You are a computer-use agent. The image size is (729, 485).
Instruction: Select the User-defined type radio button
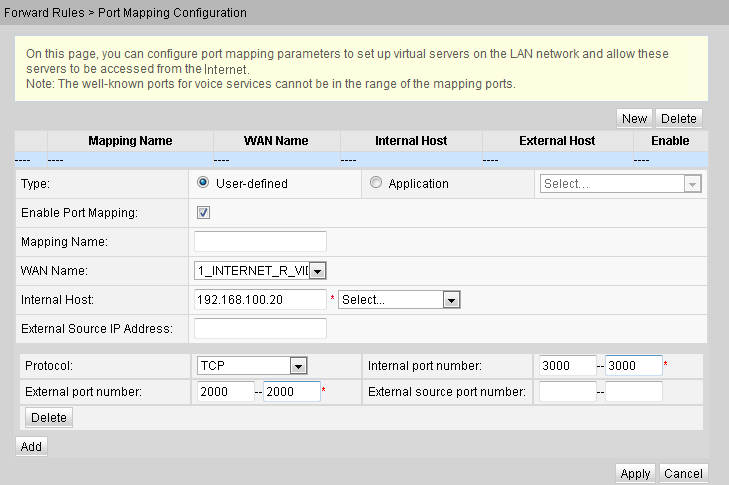[x=203, y=183]
